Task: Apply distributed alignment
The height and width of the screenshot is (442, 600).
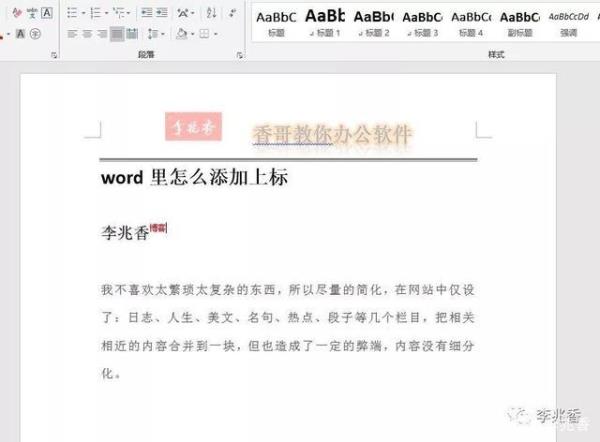Action: click(132, 34)
